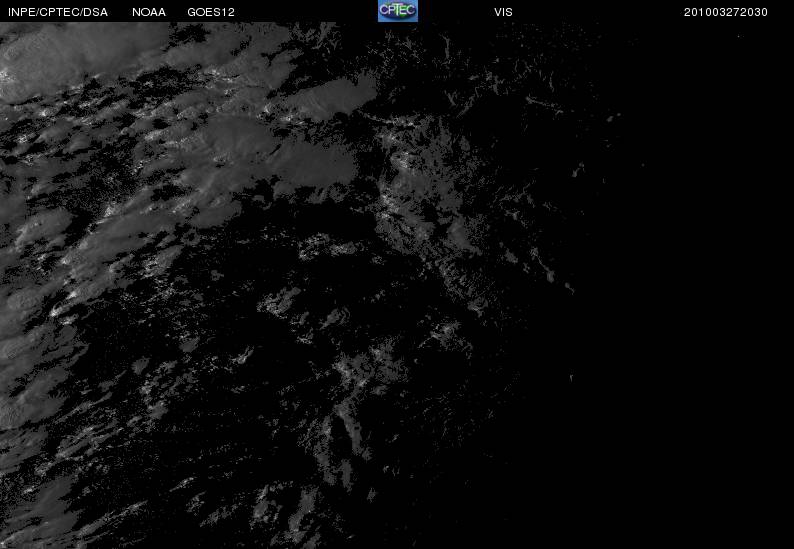This screenshot has width=794, height=549.
Task: Click the VIS channel label
Action: (503, 12)
